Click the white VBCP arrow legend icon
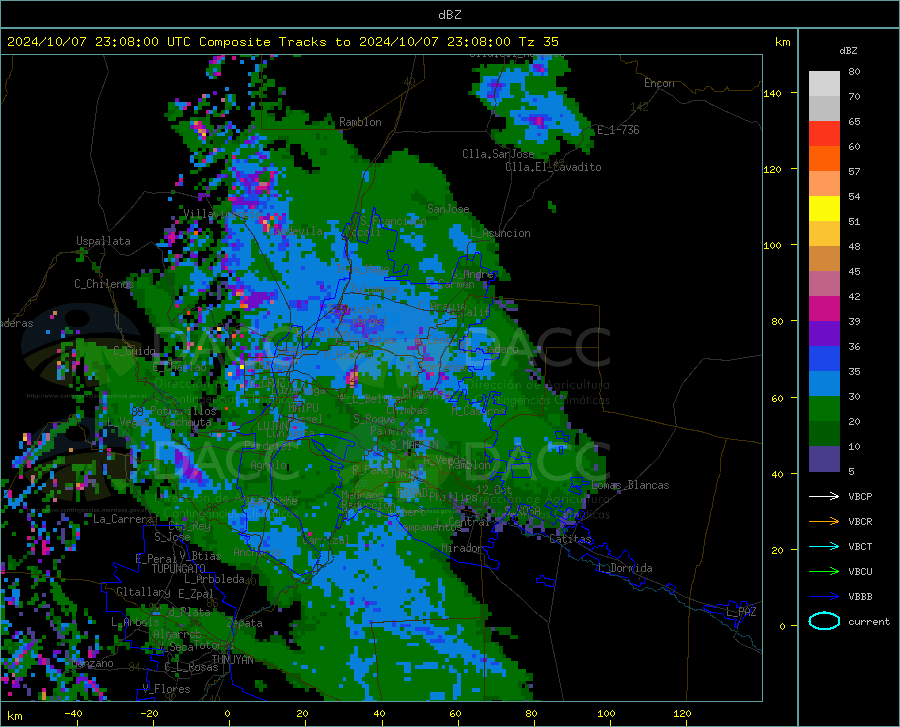This screenshot has height=727, width=900. tap(824, 496)
